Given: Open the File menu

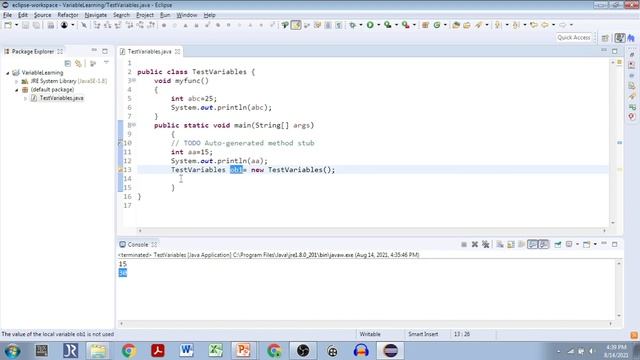Looking at the screenshot, I should [x=7, y=15].
